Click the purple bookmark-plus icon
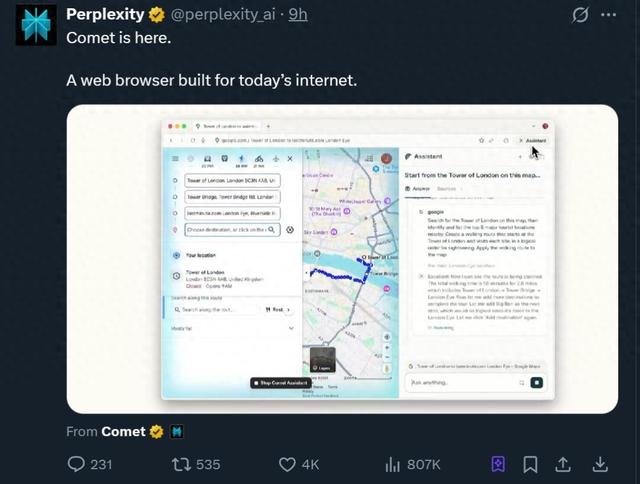 [x=497, y=464]
